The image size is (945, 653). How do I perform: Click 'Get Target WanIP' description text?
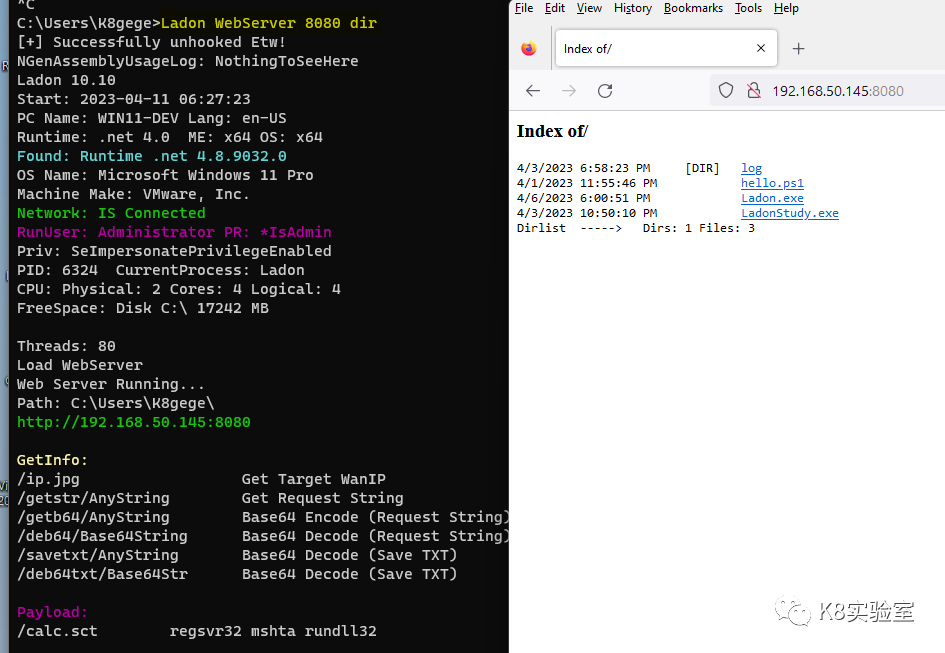313,479
